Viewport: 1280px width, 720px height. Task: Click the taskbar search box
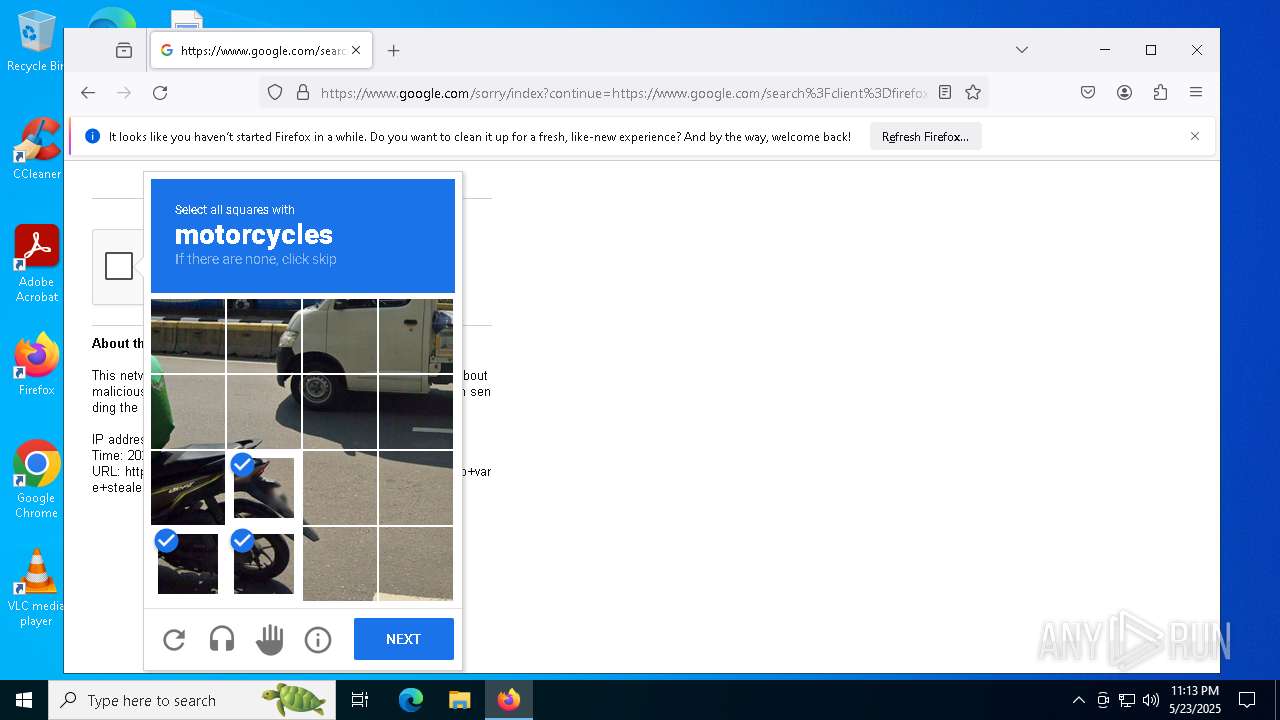pos(192,700)
